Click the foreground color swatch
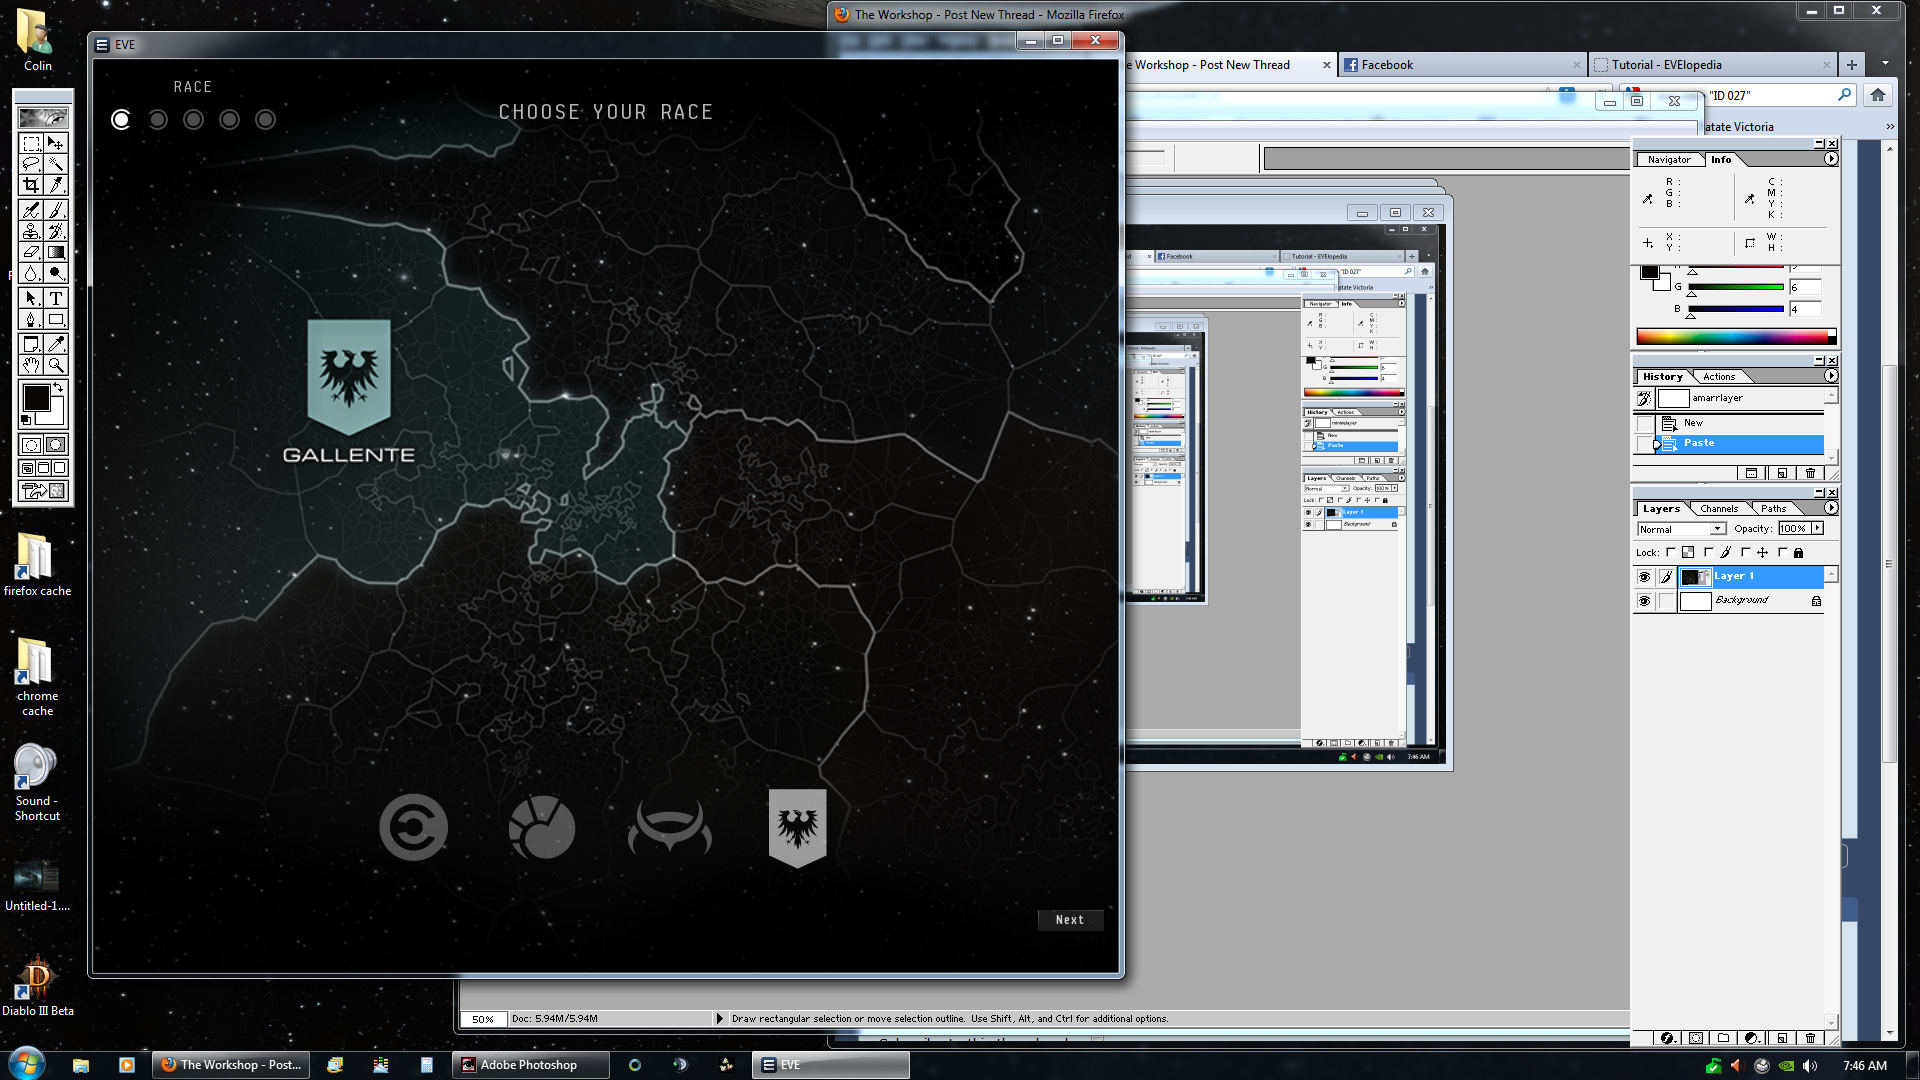Screen dimensions: 1920x1080 pos(37,398)
